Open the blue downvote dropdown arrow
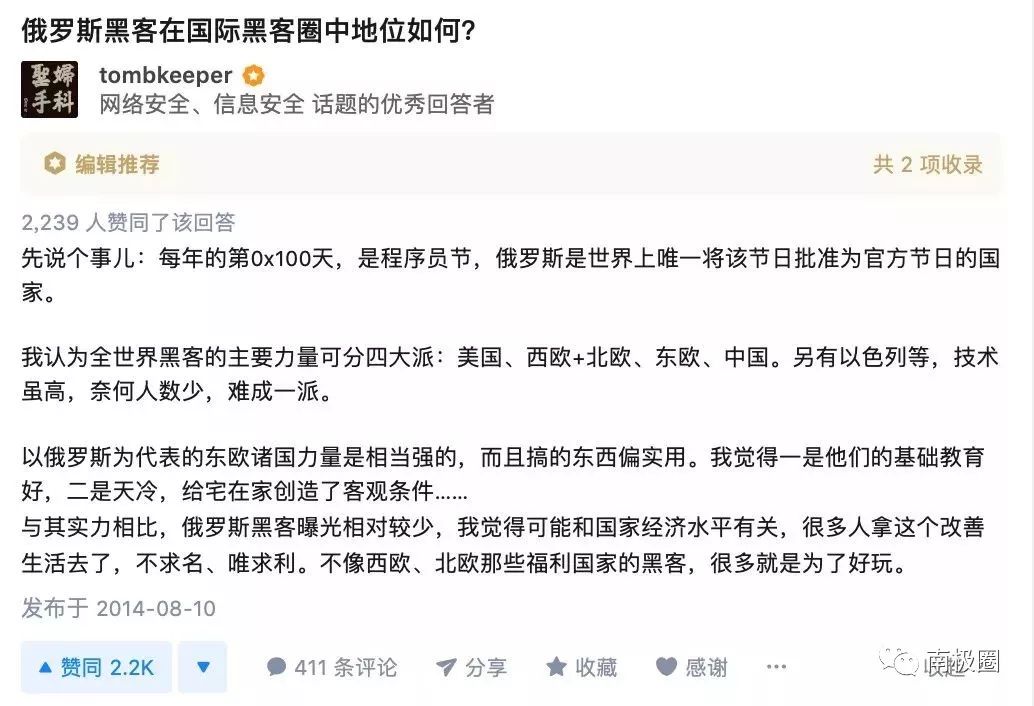Viewport: 1034px width, 706px height. tap(203, 667)
